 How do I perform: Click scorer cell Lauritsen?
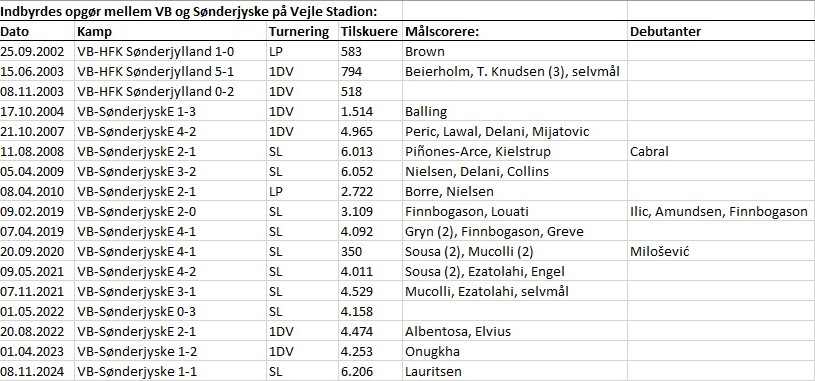coord(515,371)
